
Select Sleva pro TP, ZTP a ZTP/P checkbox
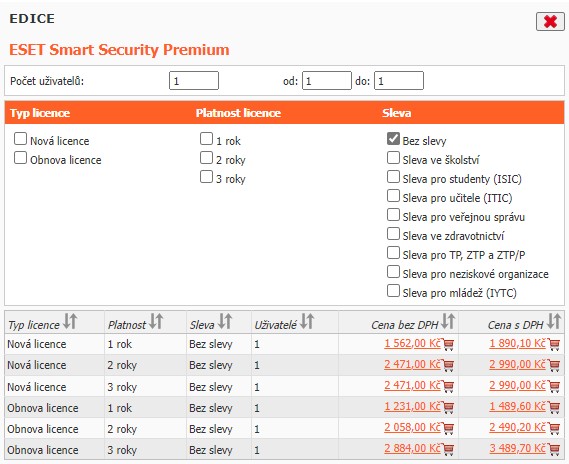tap(393, 253)
